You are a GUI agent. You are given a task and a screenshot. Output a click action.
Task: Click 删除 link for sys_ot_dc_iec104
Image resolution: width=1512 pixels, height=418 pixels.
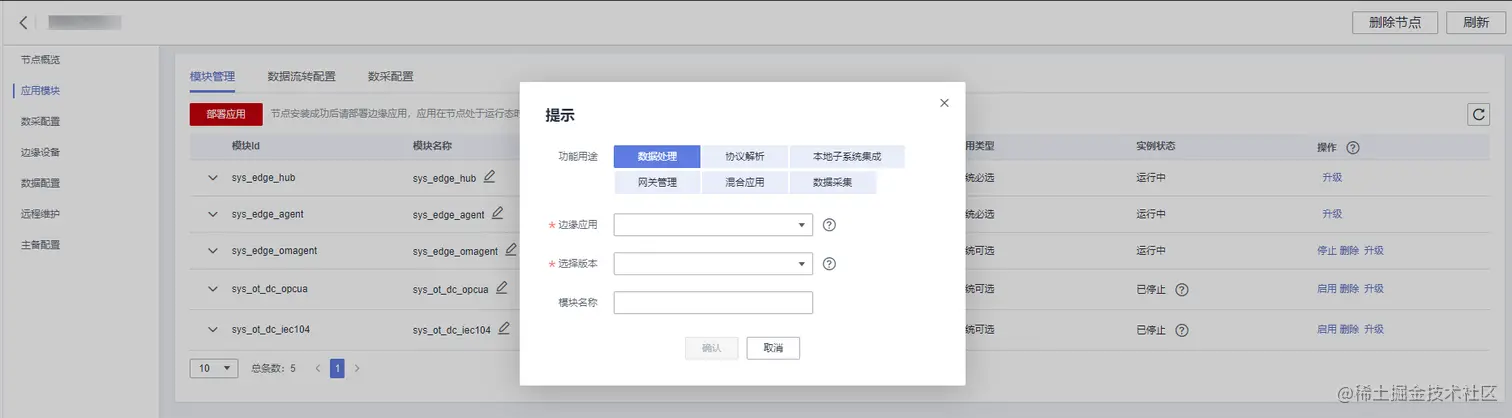tap(1350, 329)
